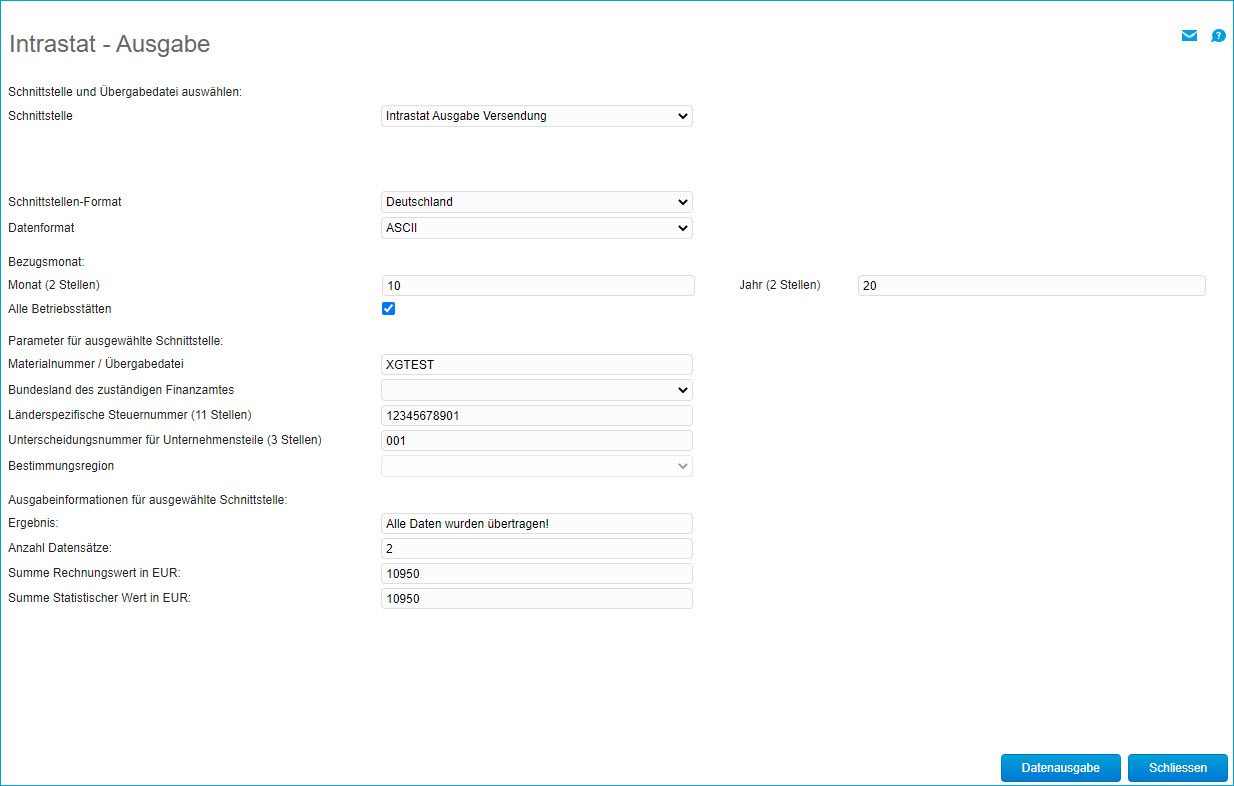Focus the Unterscheidungsnummer für Unternehmensteile field
Viewport: 1234px width, 786px height.
click(x=536, y=441)
